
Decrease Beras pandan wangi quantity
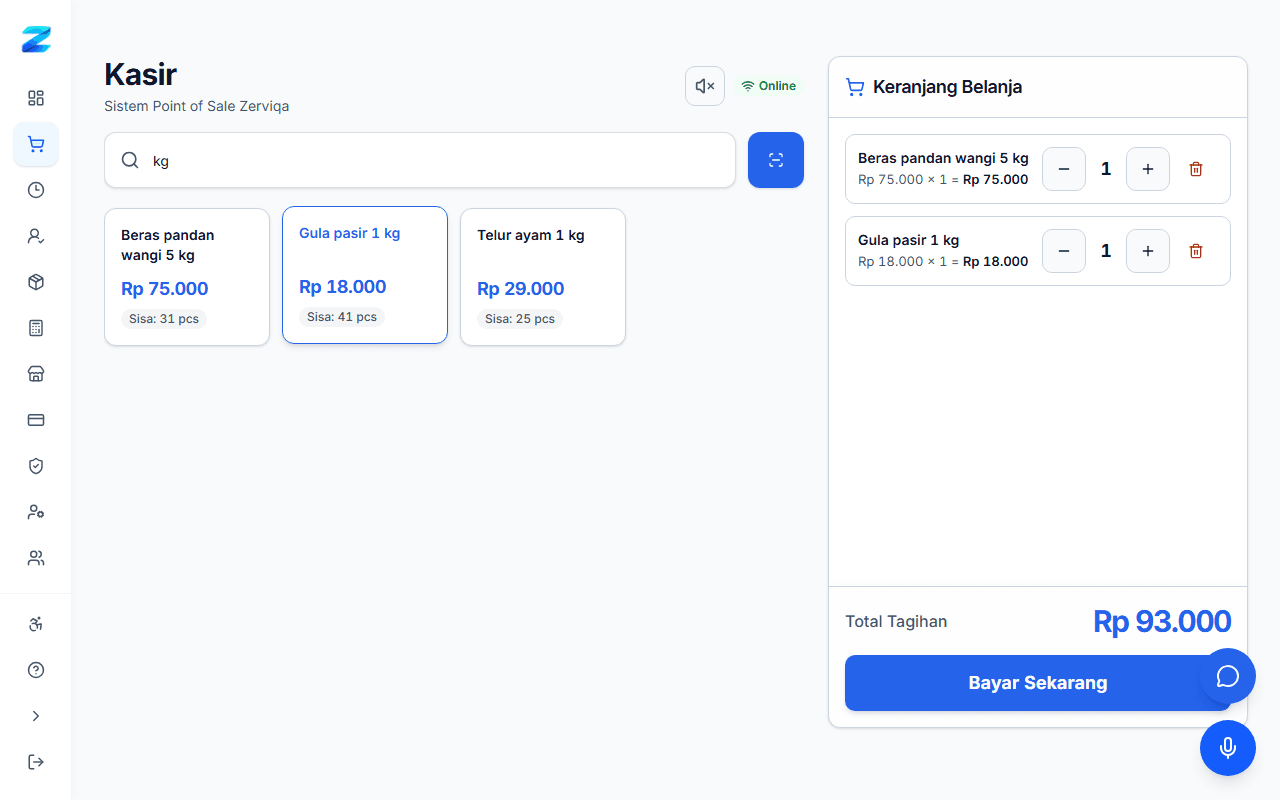point(1064,169)
